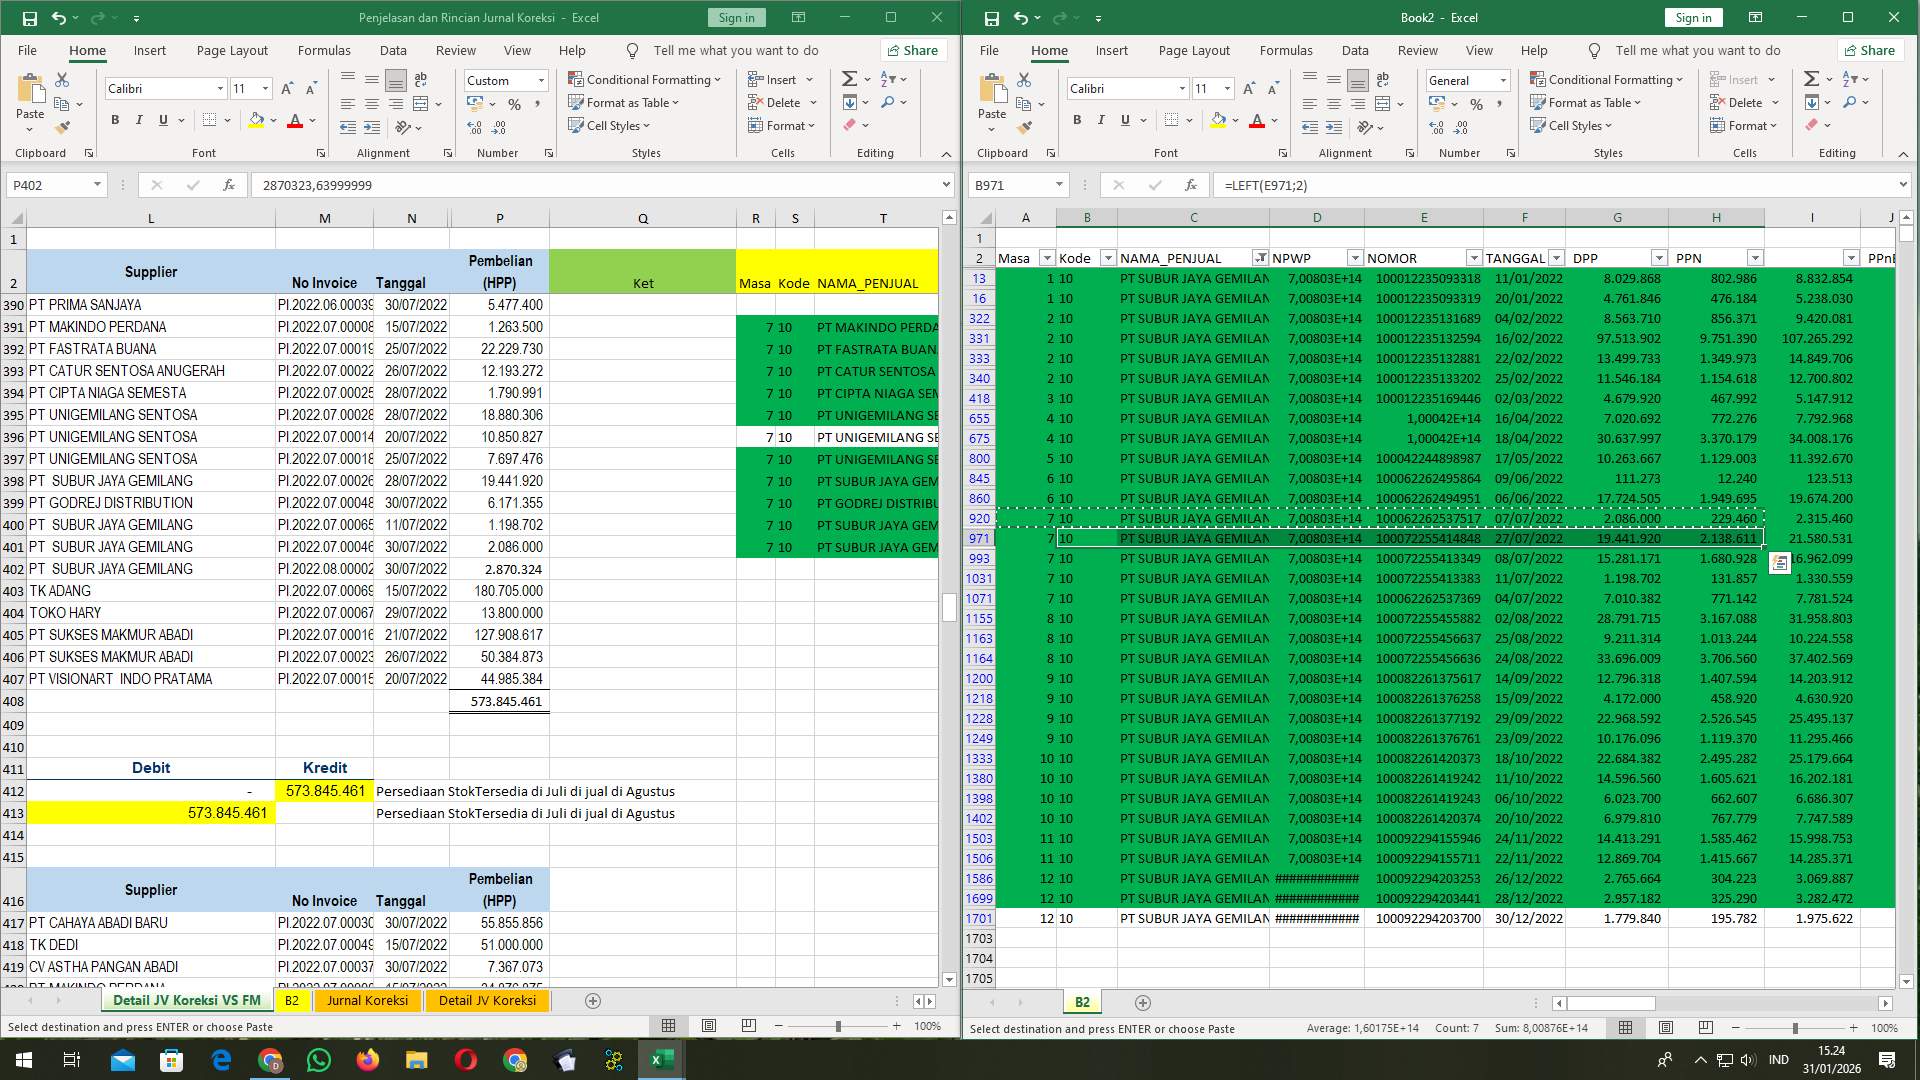1920x1080 pixels.
Task: Select the Format Painter tool
Action: [x=64, y=127]
